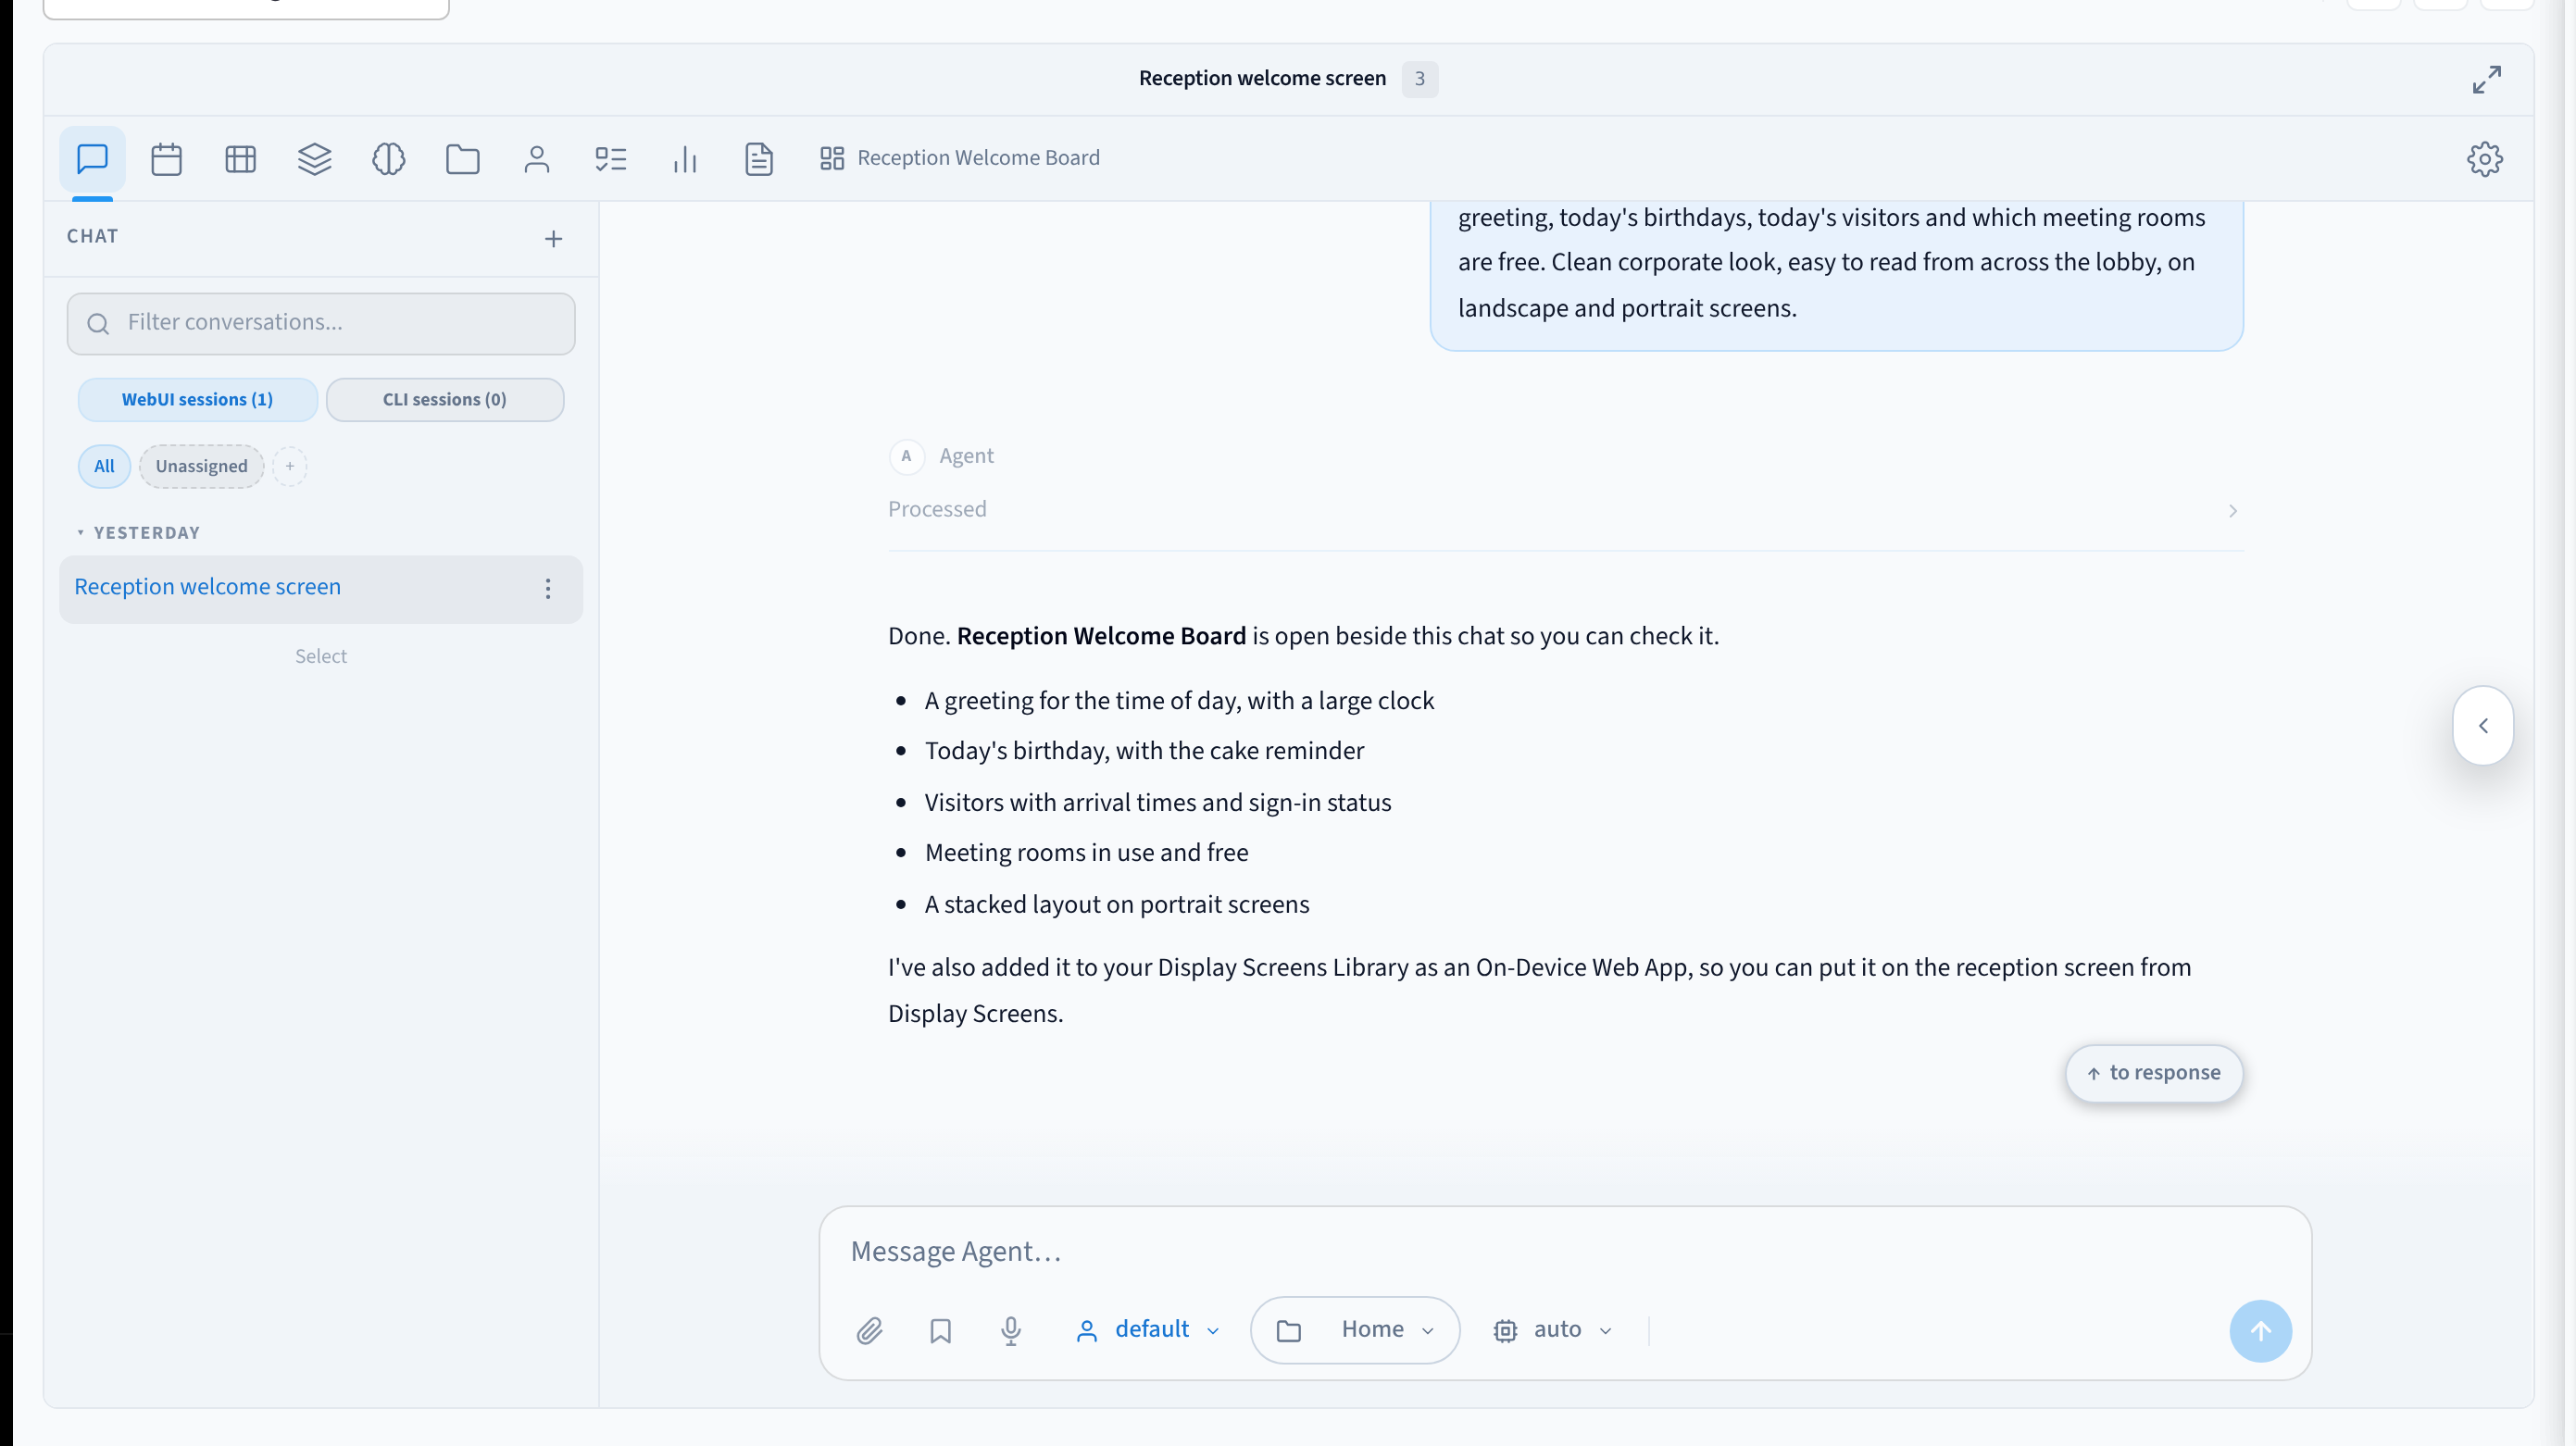Focus the Filter conversations search field
The image size is (2576, 1446).
pyautogui.click(x=321, y=323)
